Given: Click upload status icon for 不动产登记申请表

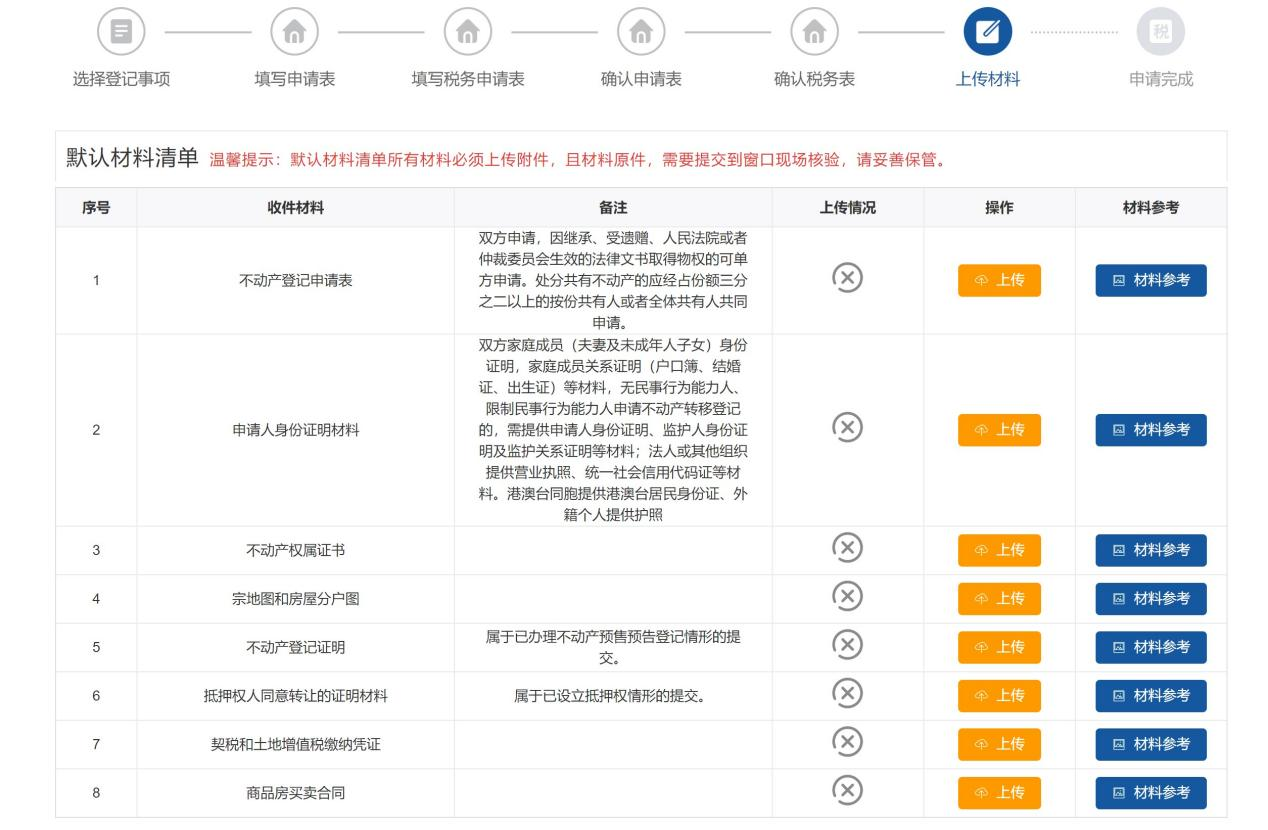Looking at the screenshot, I should [x=847, y=280].
